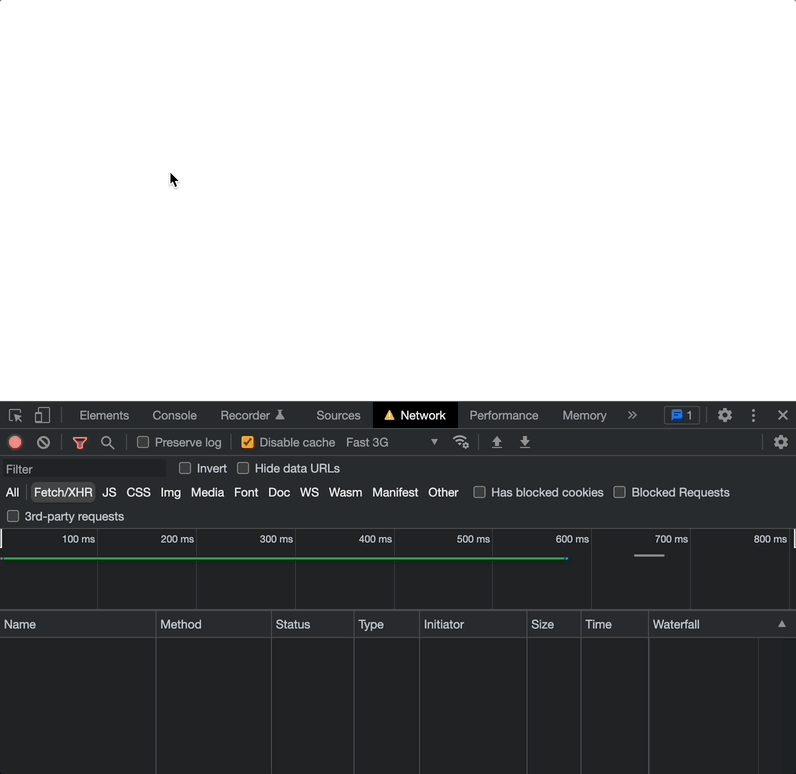Click the Filter text input field
The height and width of the screenshot is (774, 796).
(85, 469)
